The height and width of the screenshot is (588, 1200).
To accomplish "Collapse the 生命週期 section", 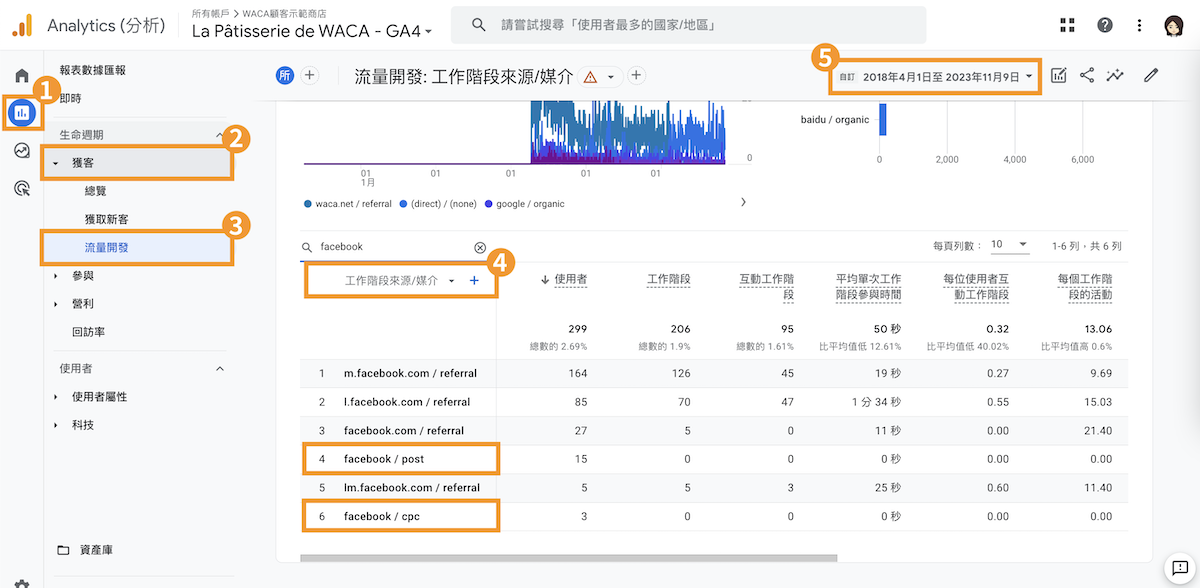I will click(x=220, y=134).
